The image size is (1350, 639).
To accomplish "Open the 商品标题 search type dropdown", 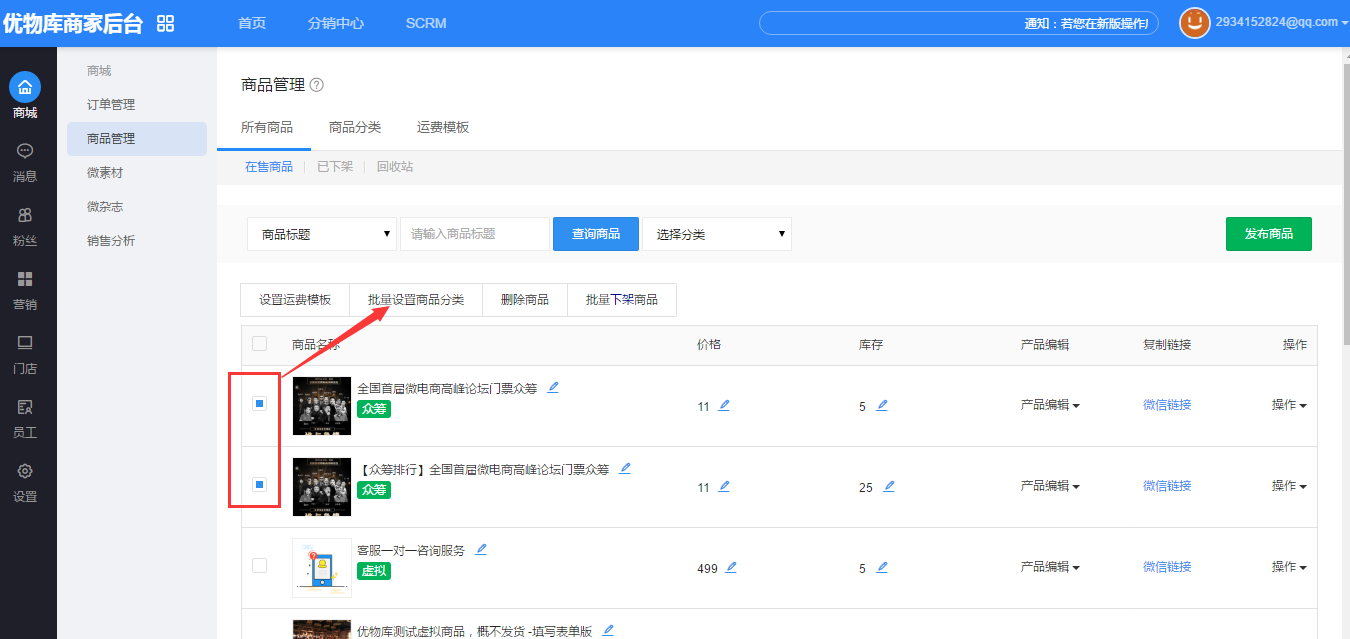I will coord(322,234).
